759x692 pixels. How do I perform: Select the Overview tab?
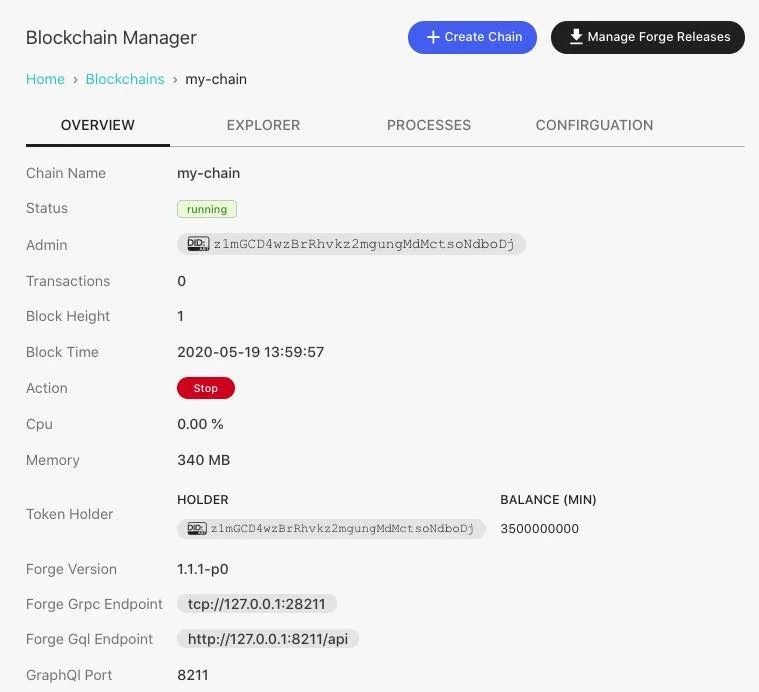pos(98,125)
